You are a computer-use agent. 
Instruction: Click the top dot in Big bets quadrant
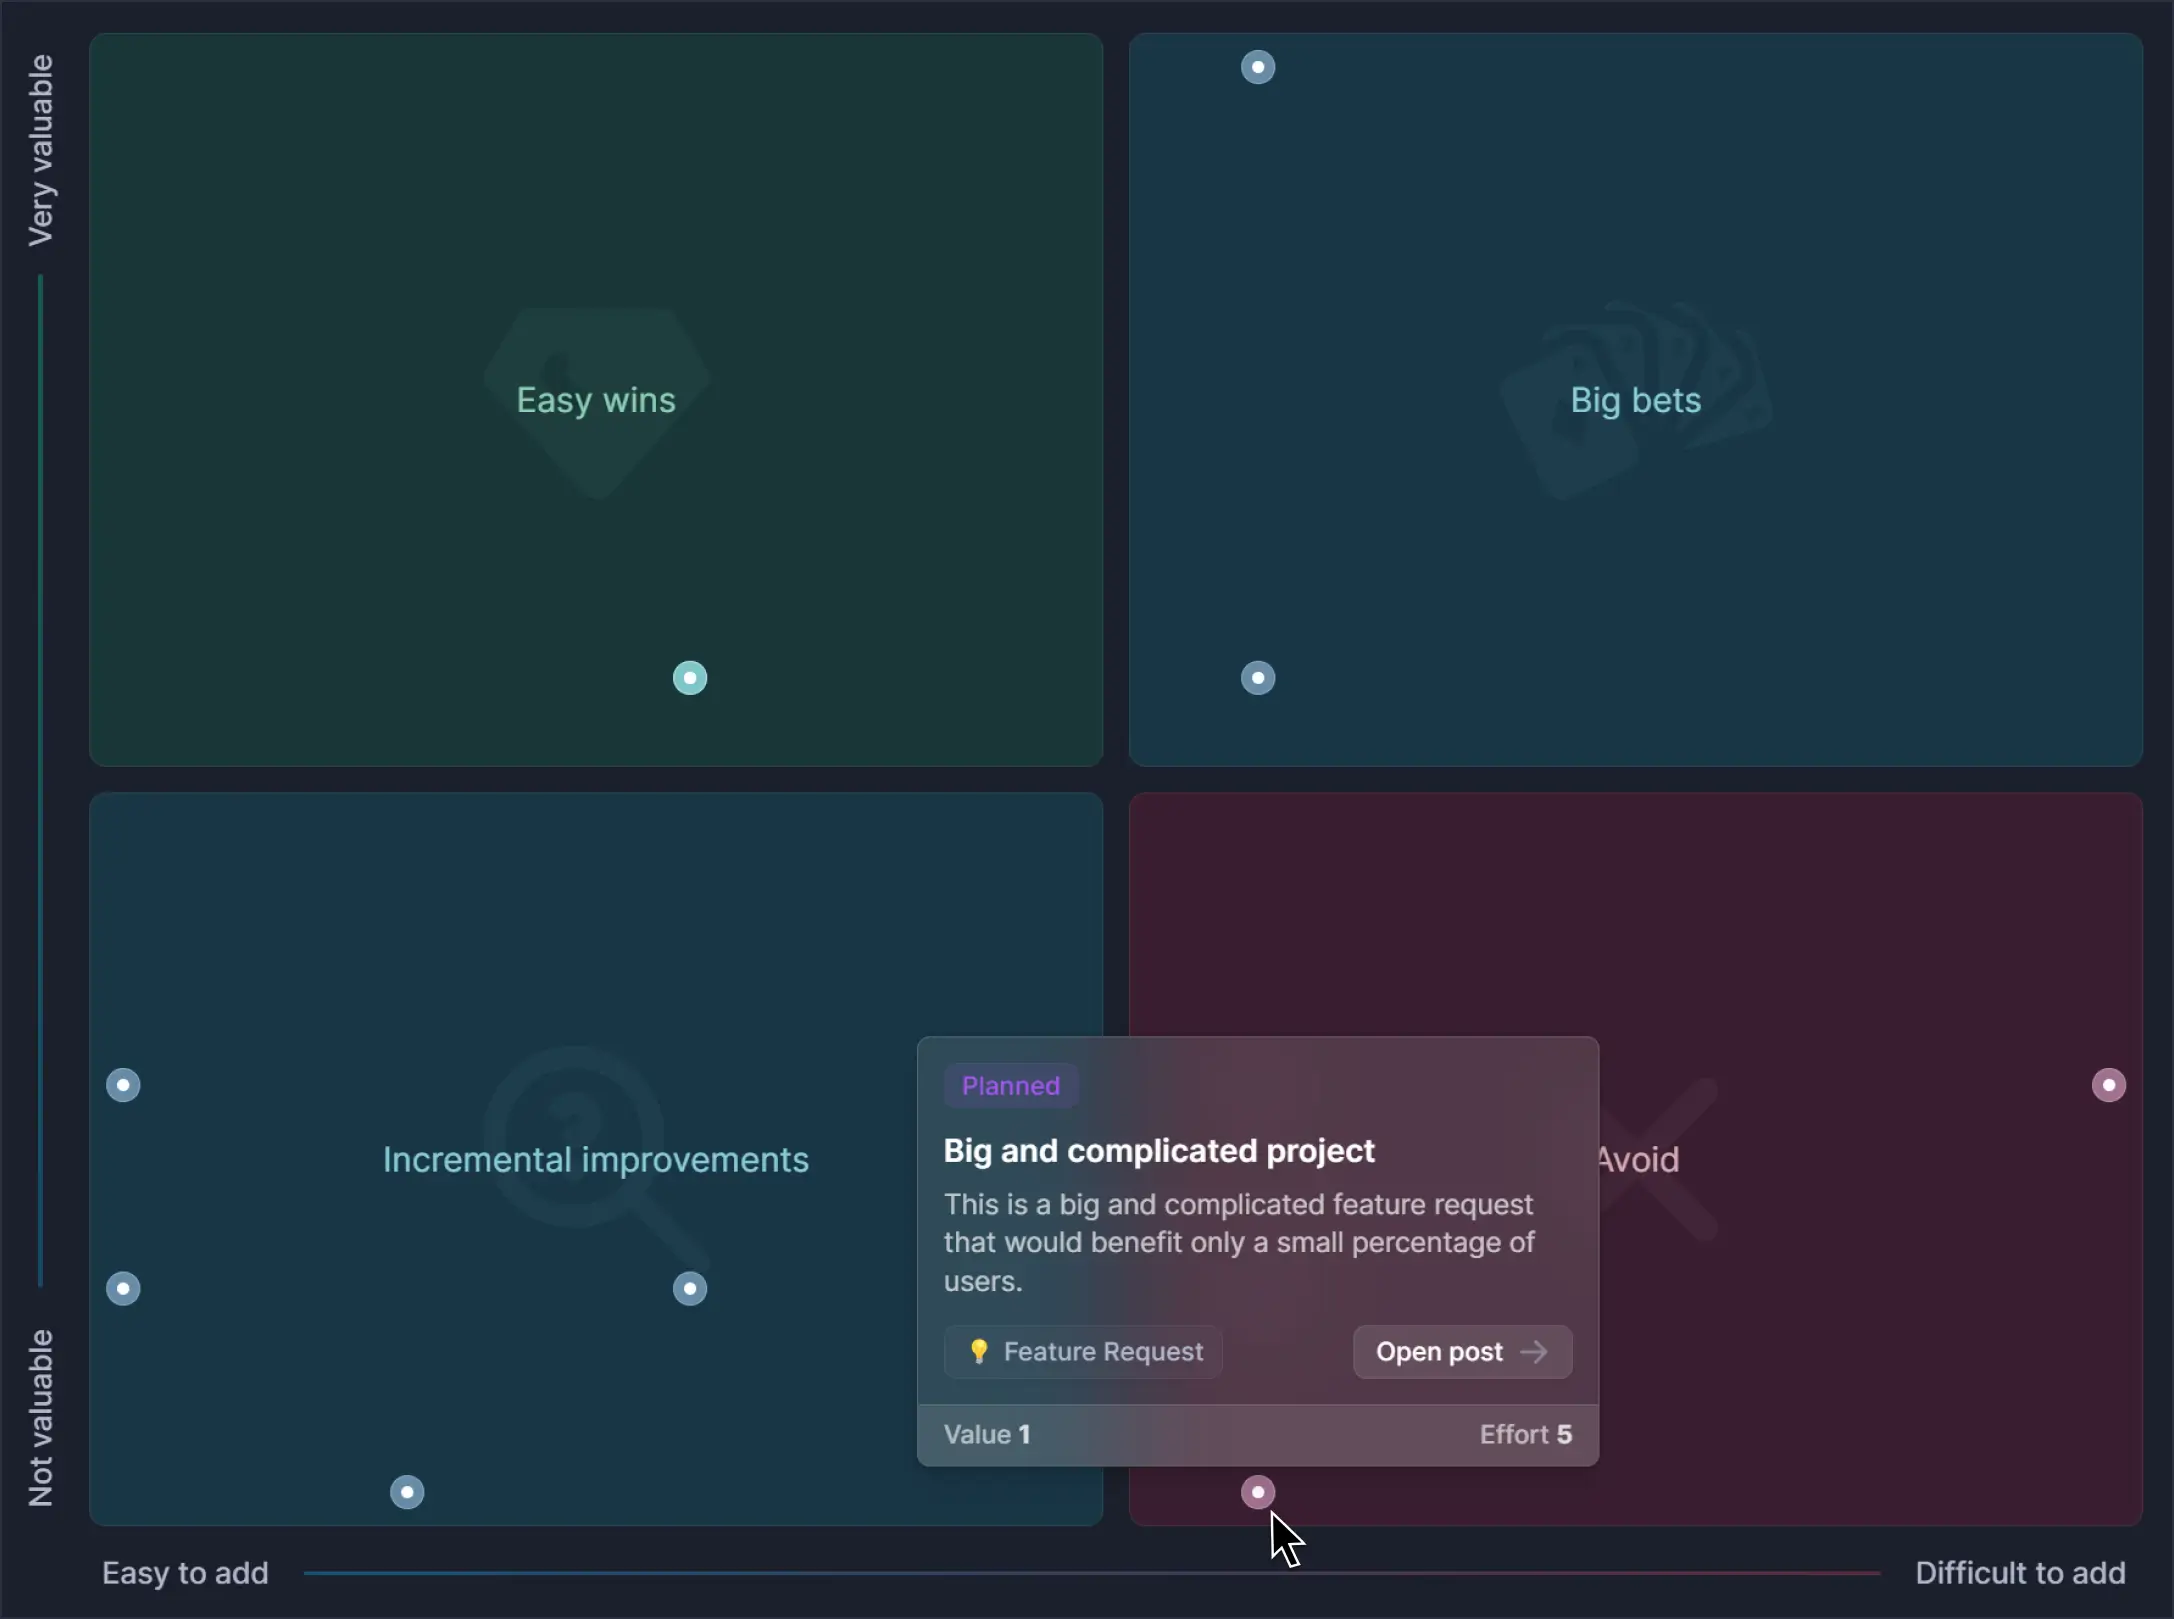click(1258, 67)
